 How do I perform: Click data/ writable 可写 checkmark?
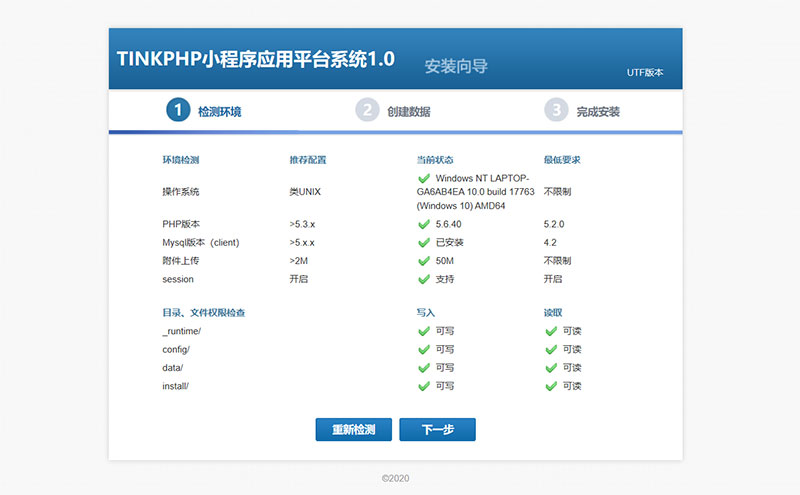424,368
